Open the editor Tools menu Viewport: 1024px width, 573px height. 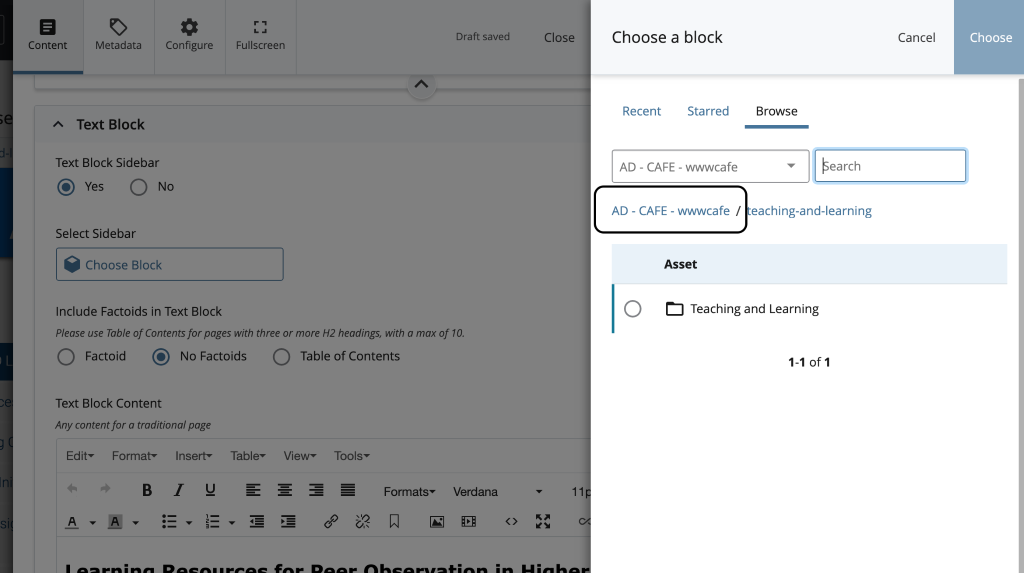coord(351,456)
